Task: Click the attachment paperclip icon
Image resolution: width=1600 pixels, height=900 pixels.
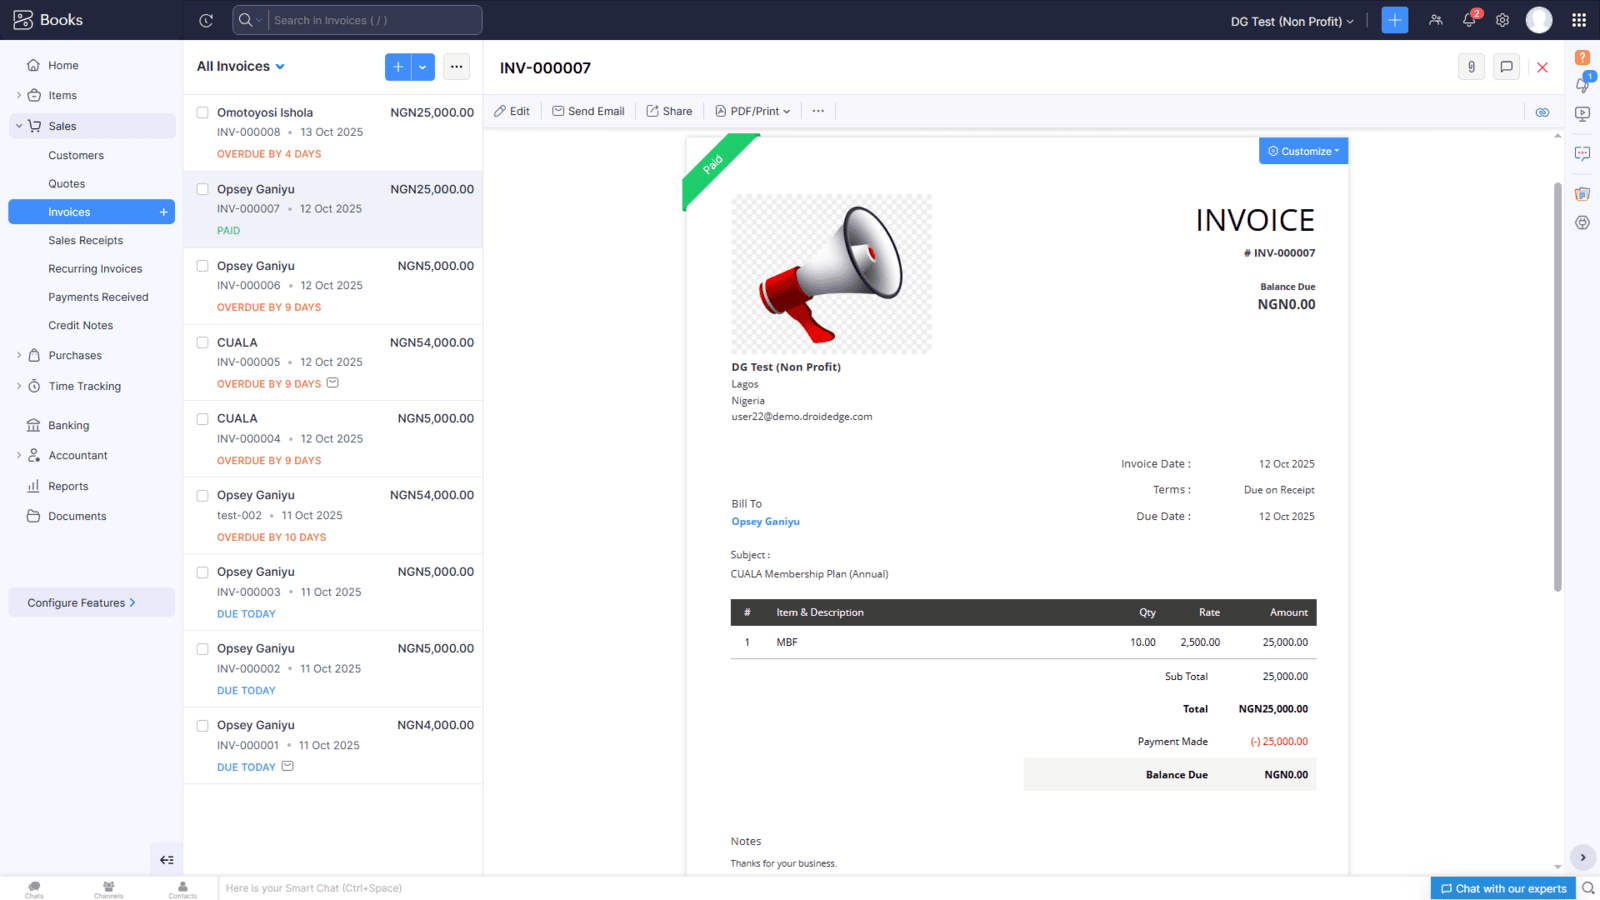Action: (x=1471, y=67)
